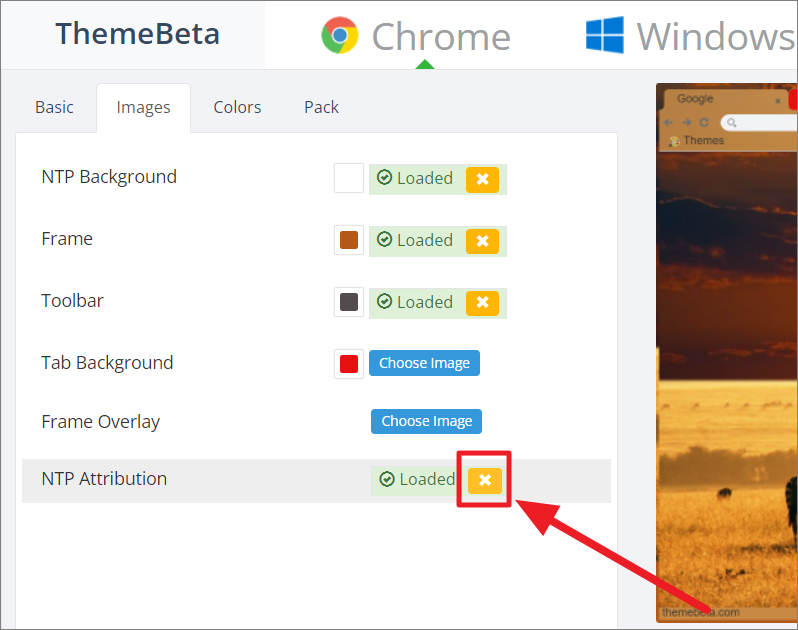Click the preview reload icon
Viewport: 798px width, 630px height.
[x=704, y=123]
